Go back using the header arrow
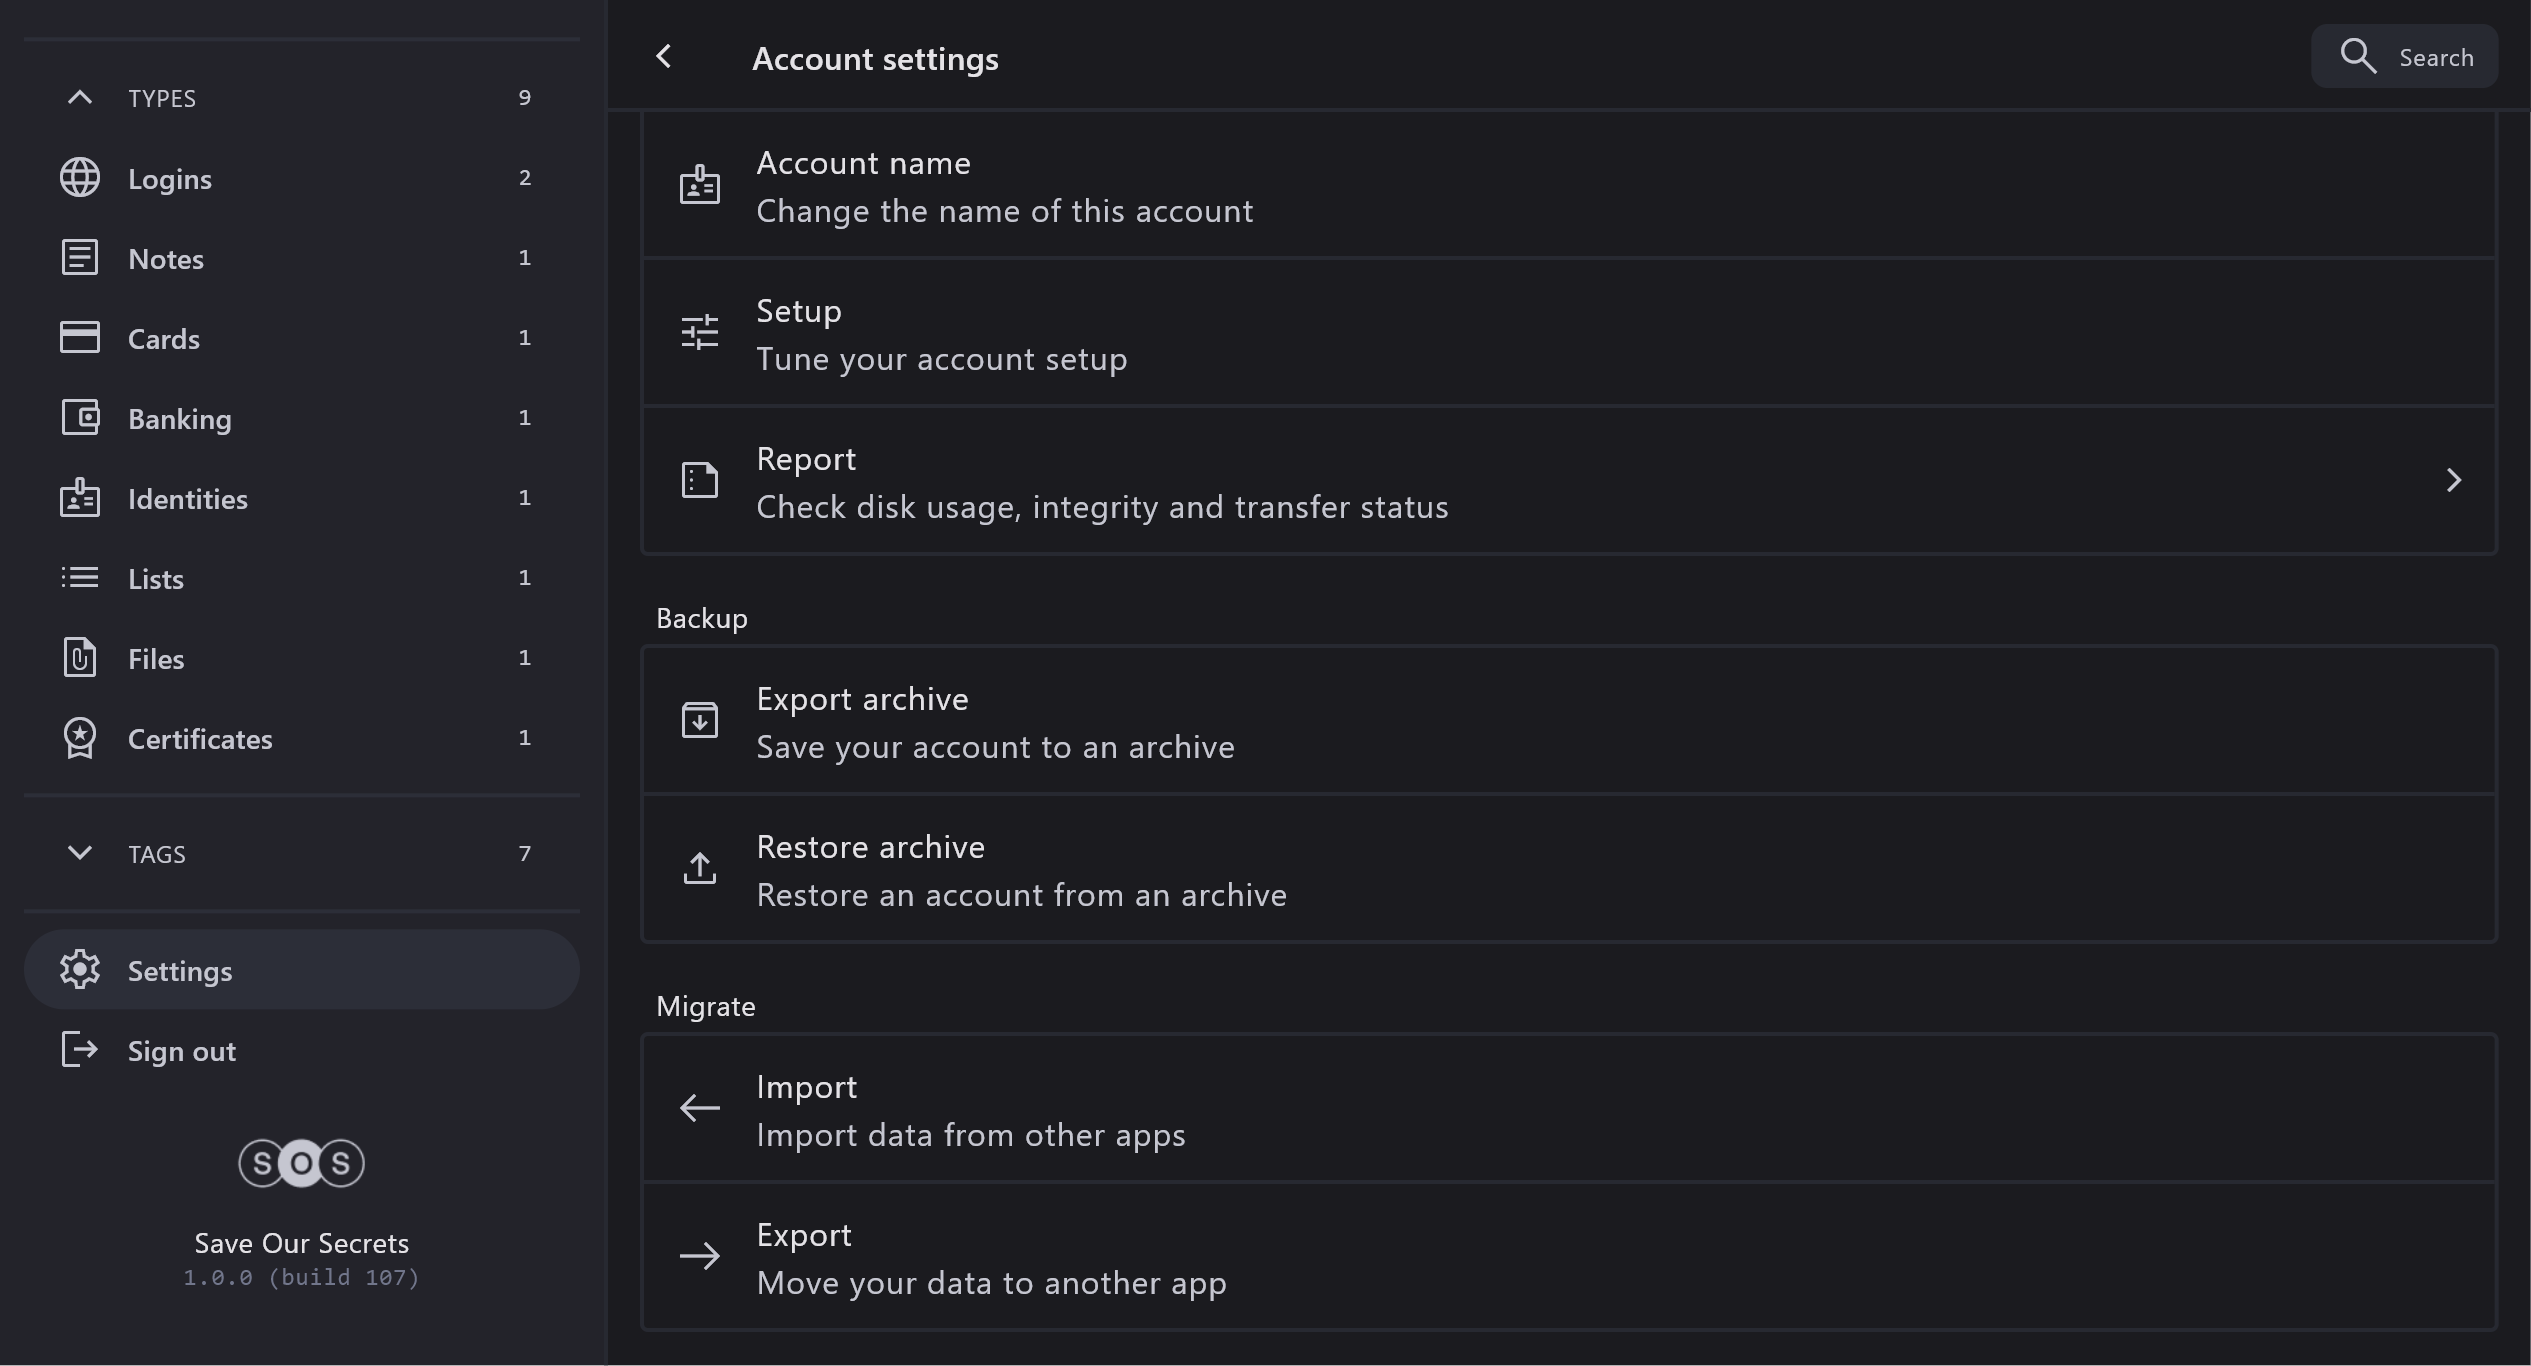2531x1366 pixels. click(664, 57)
